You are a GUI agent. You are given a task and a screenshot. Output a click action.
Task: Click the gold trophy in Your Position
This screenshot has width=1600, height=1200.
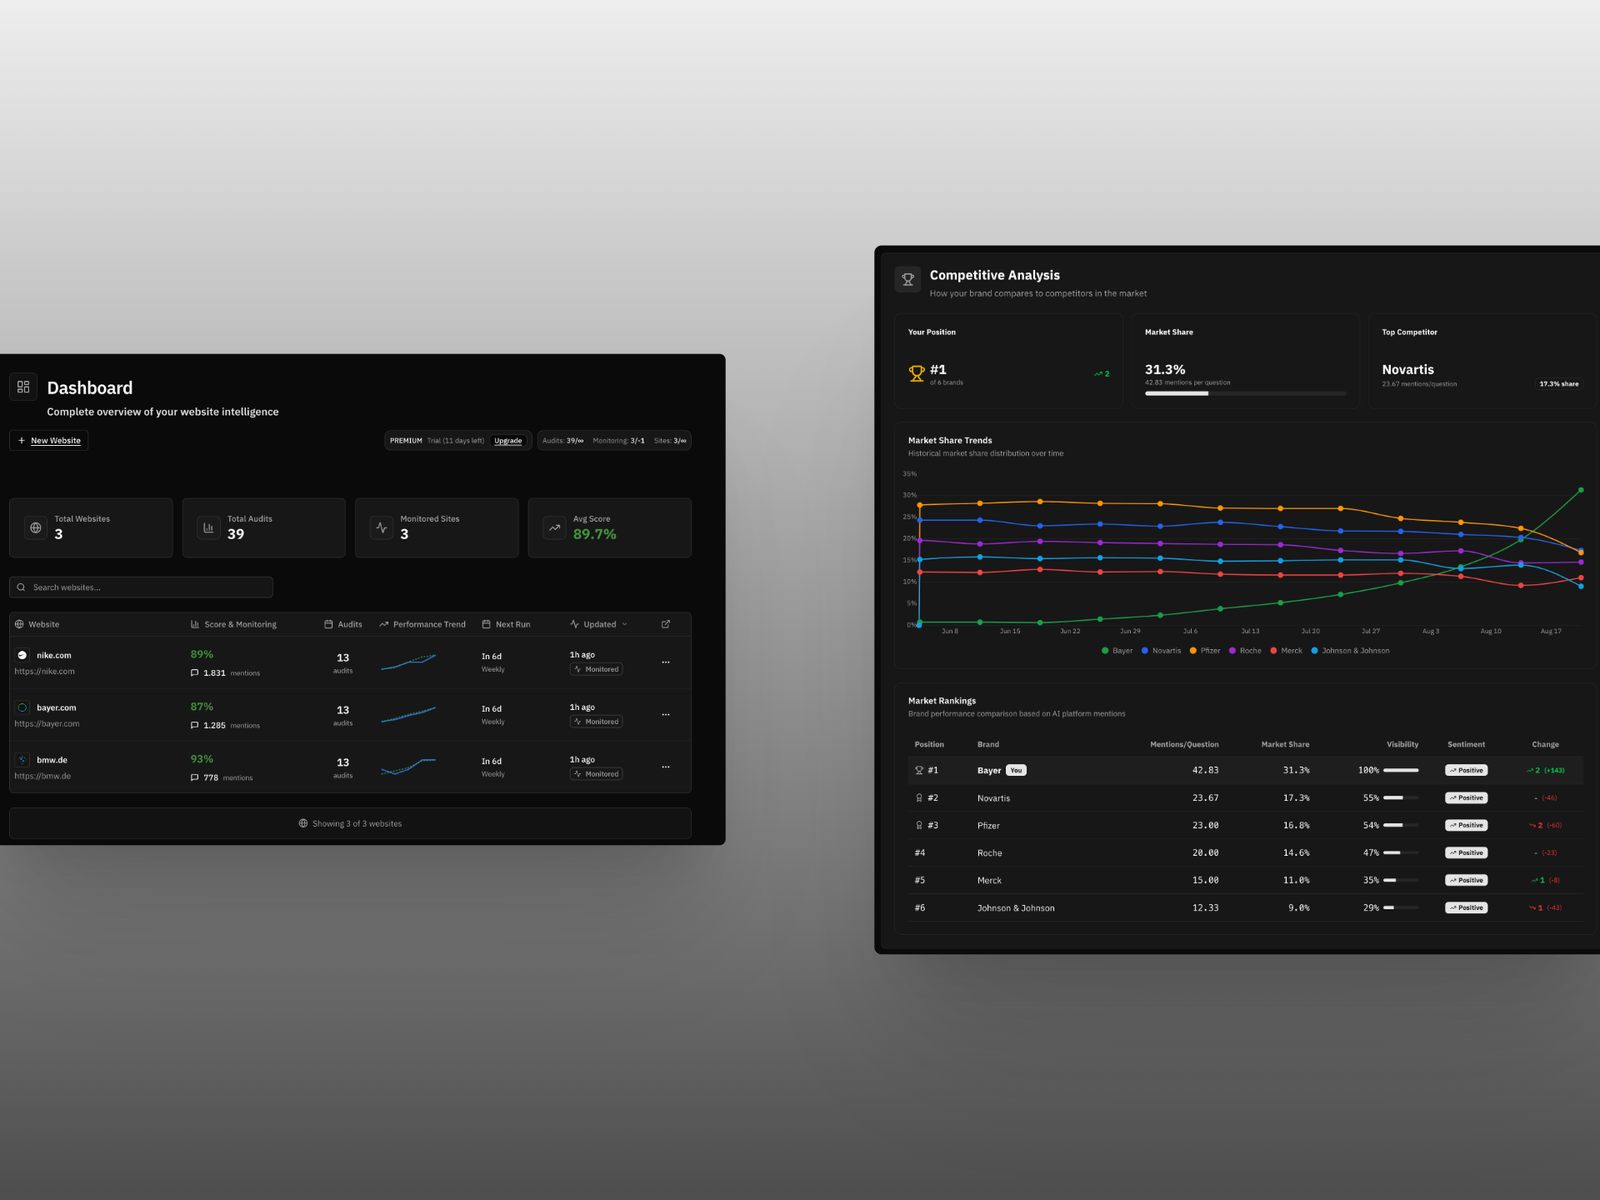[916, 374]
